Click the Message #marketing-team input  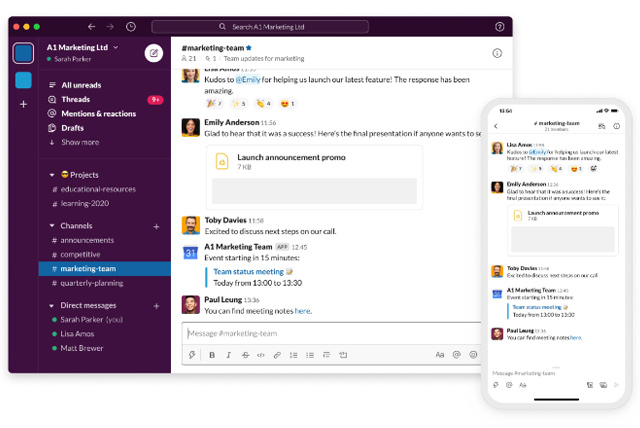coord(331,333)
